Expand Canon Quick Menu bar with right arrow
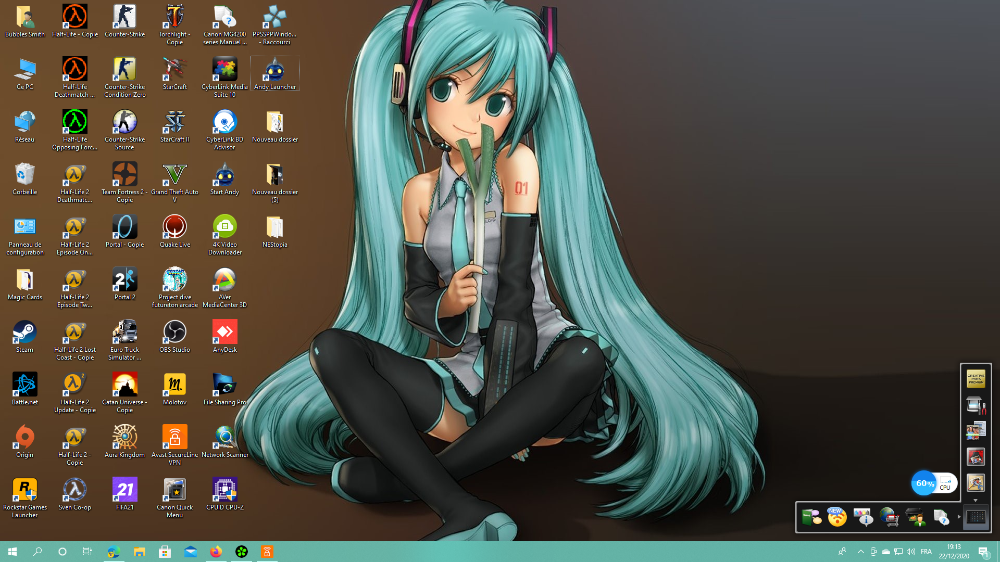This screenshot has width=1000, height=562. click(x=959, y=517)
